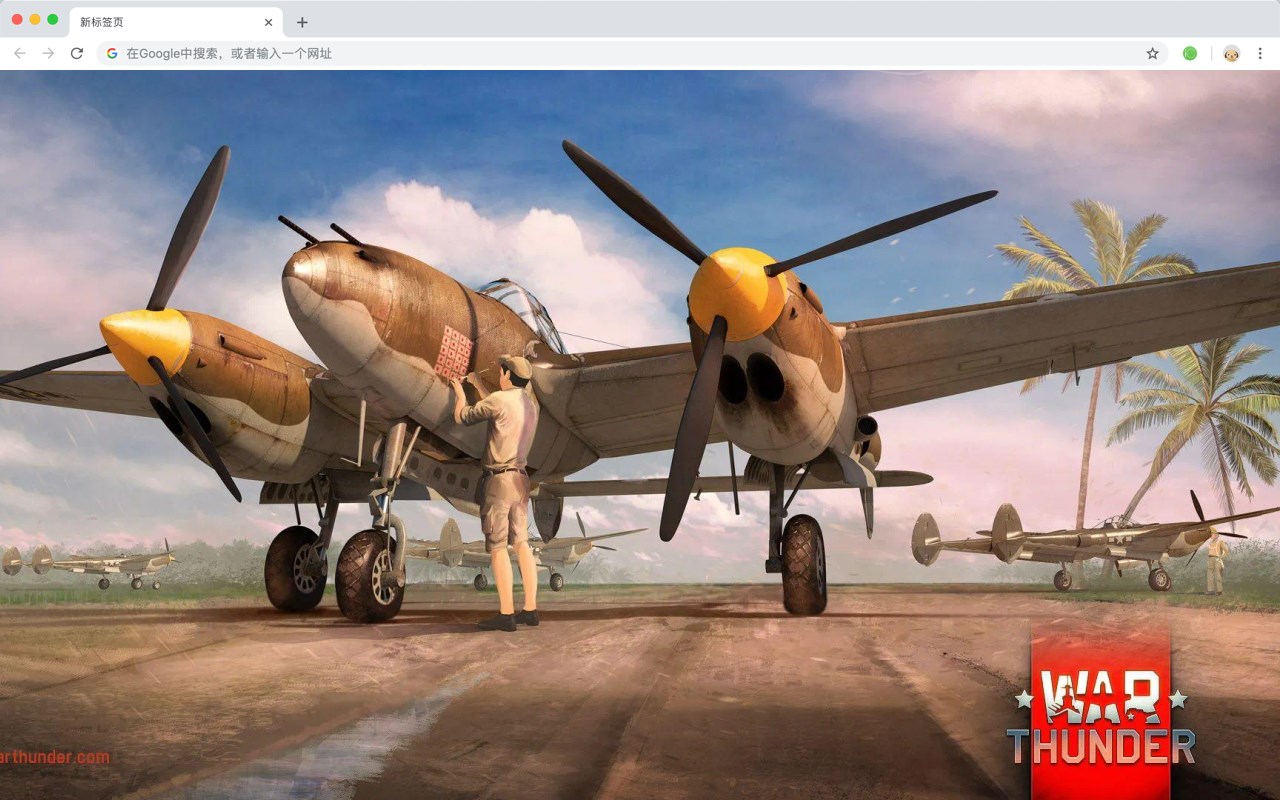1280x800 pixels.
Task: Go back to the previous page
Action: (x=20, y=53)
